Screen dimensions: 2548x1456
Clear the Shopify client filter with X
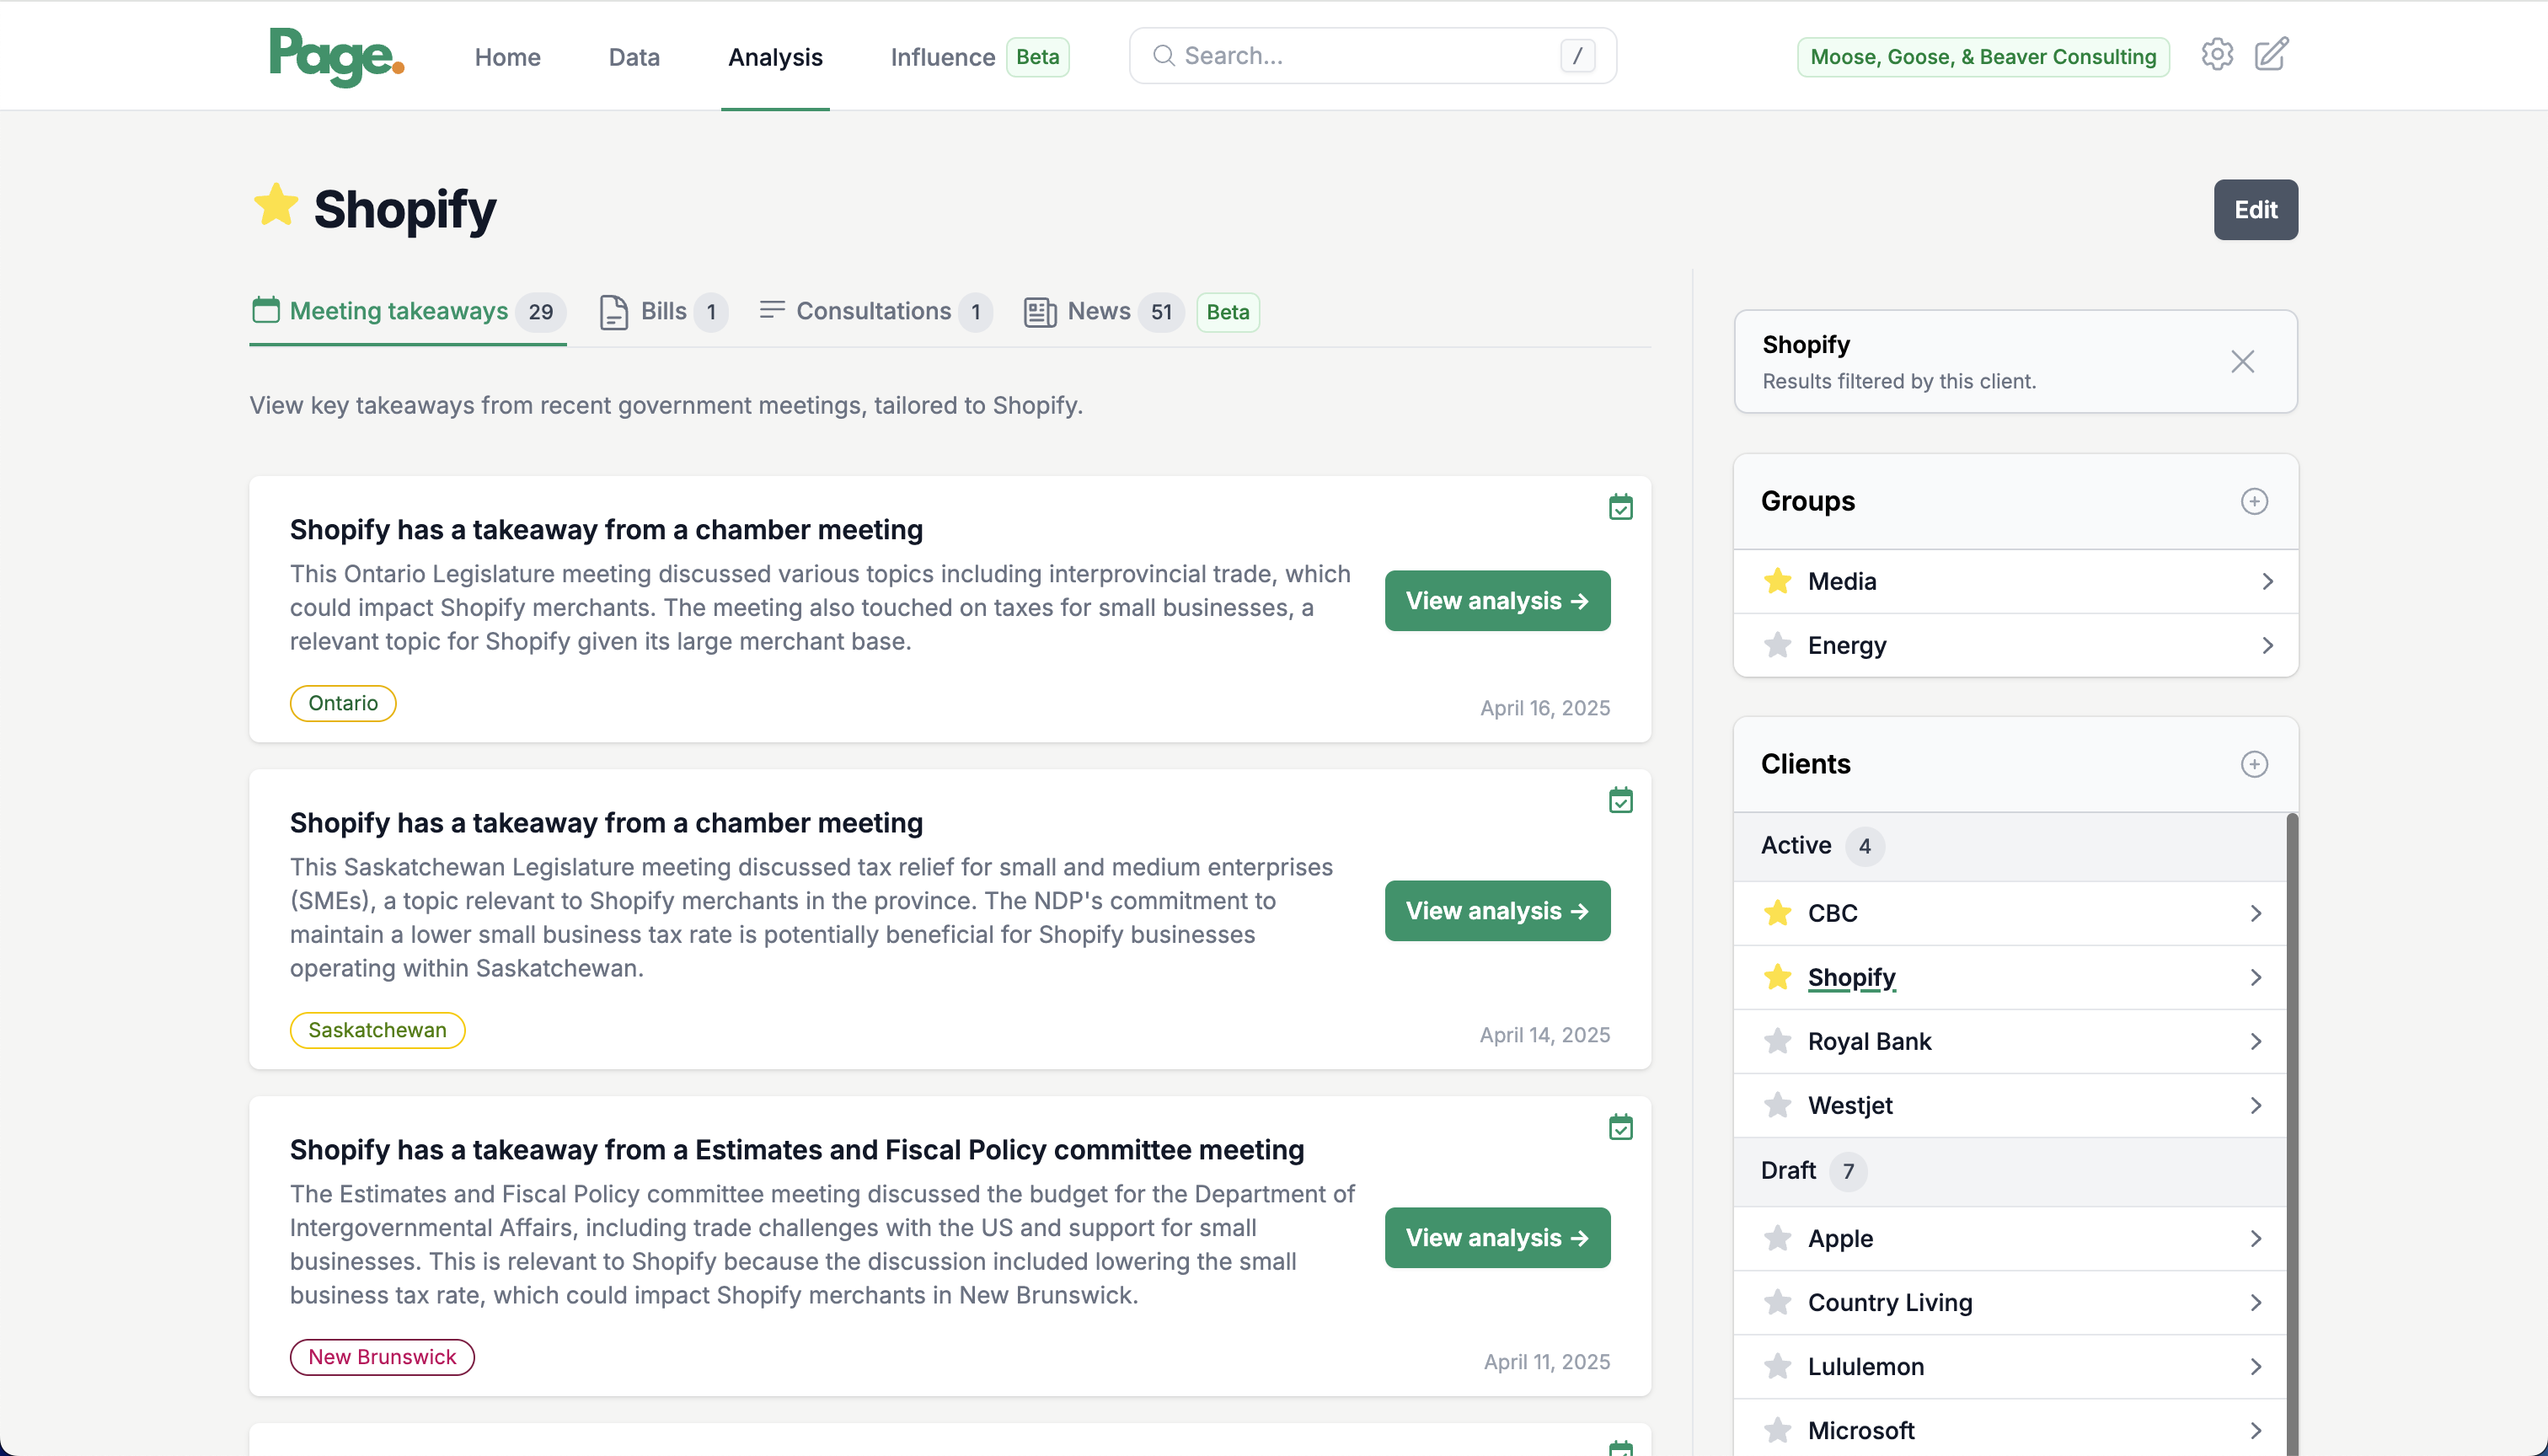pos(2243,361)
